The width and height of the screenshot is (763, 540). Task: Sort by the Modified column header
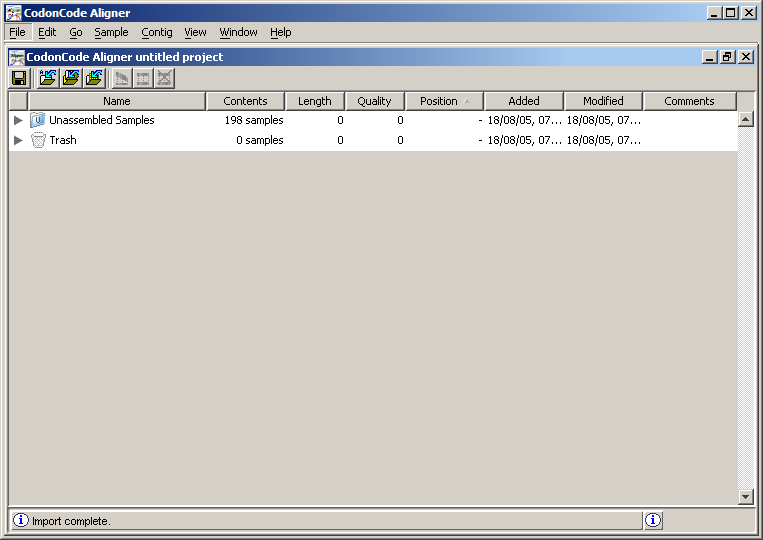coord(603,101)
